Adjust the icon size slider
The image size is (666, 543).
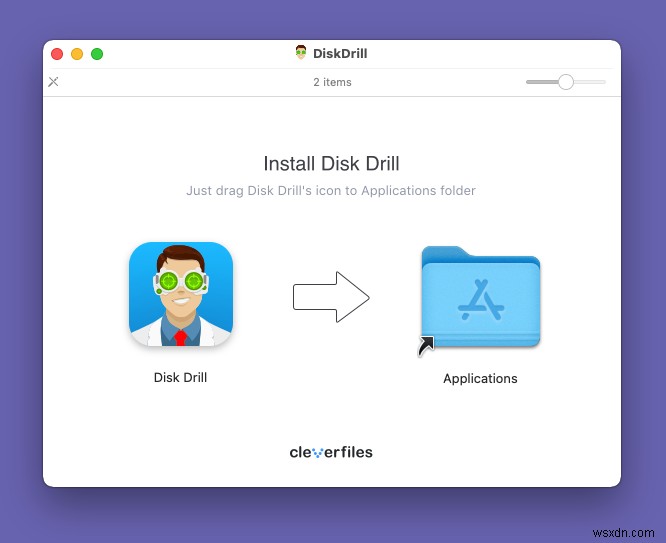(566, 82)
